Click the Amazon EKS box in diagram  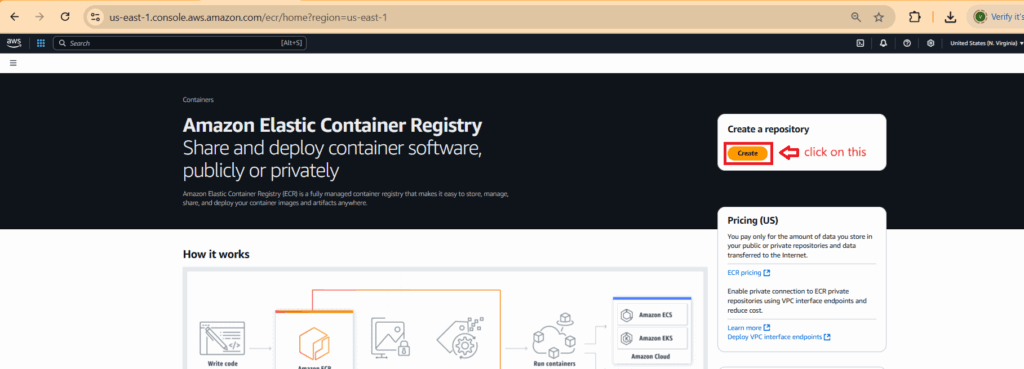[651, 338]
